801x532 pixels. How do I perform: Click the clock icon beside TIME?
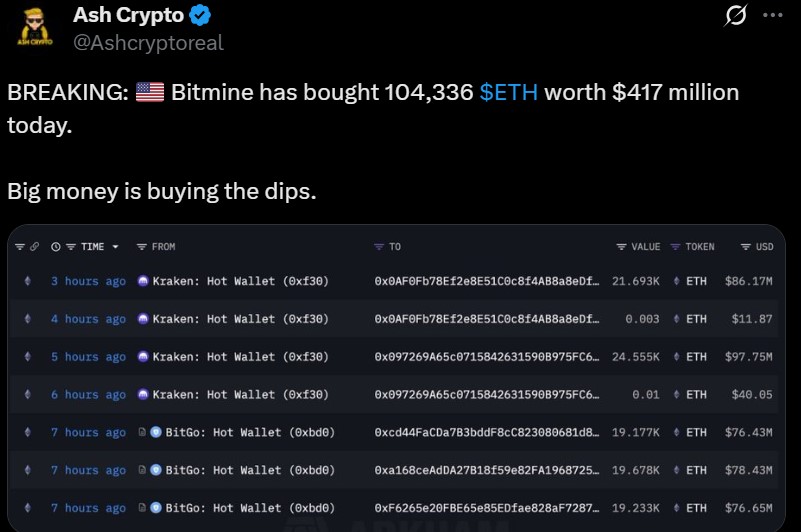tap(56, 247)
